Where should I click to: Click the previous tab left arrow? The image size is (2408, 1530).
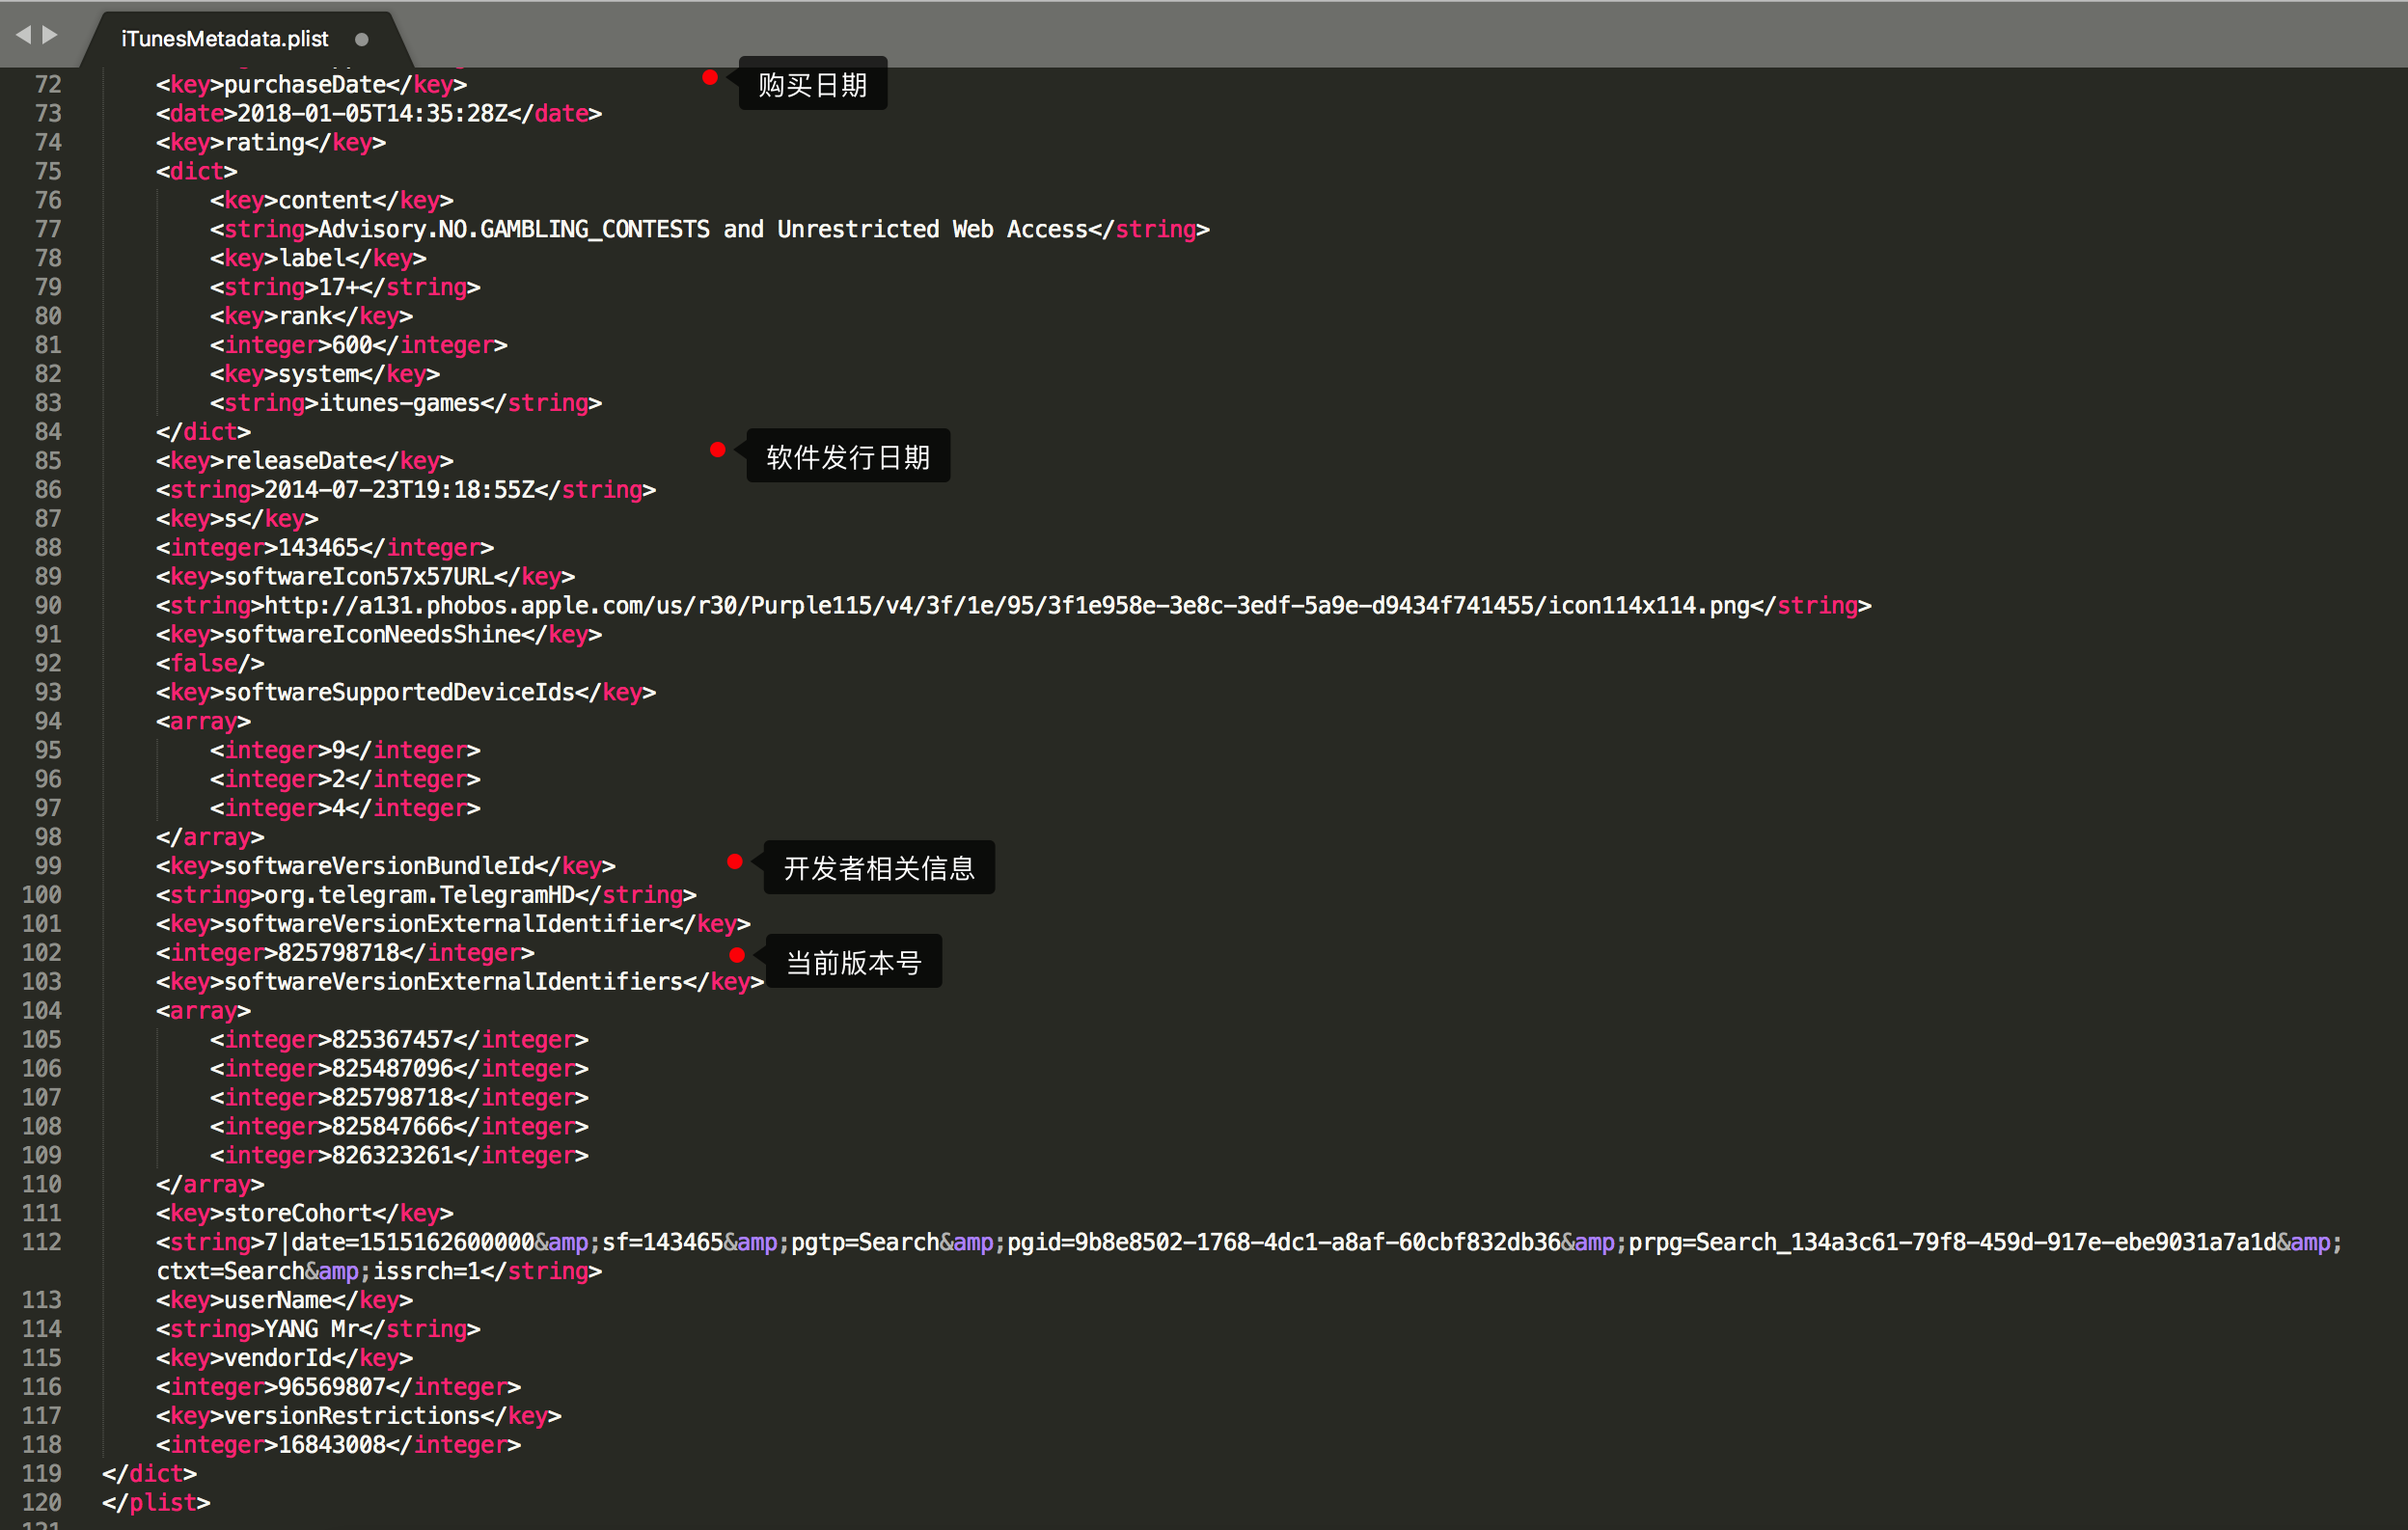click(x=23, y=35)
